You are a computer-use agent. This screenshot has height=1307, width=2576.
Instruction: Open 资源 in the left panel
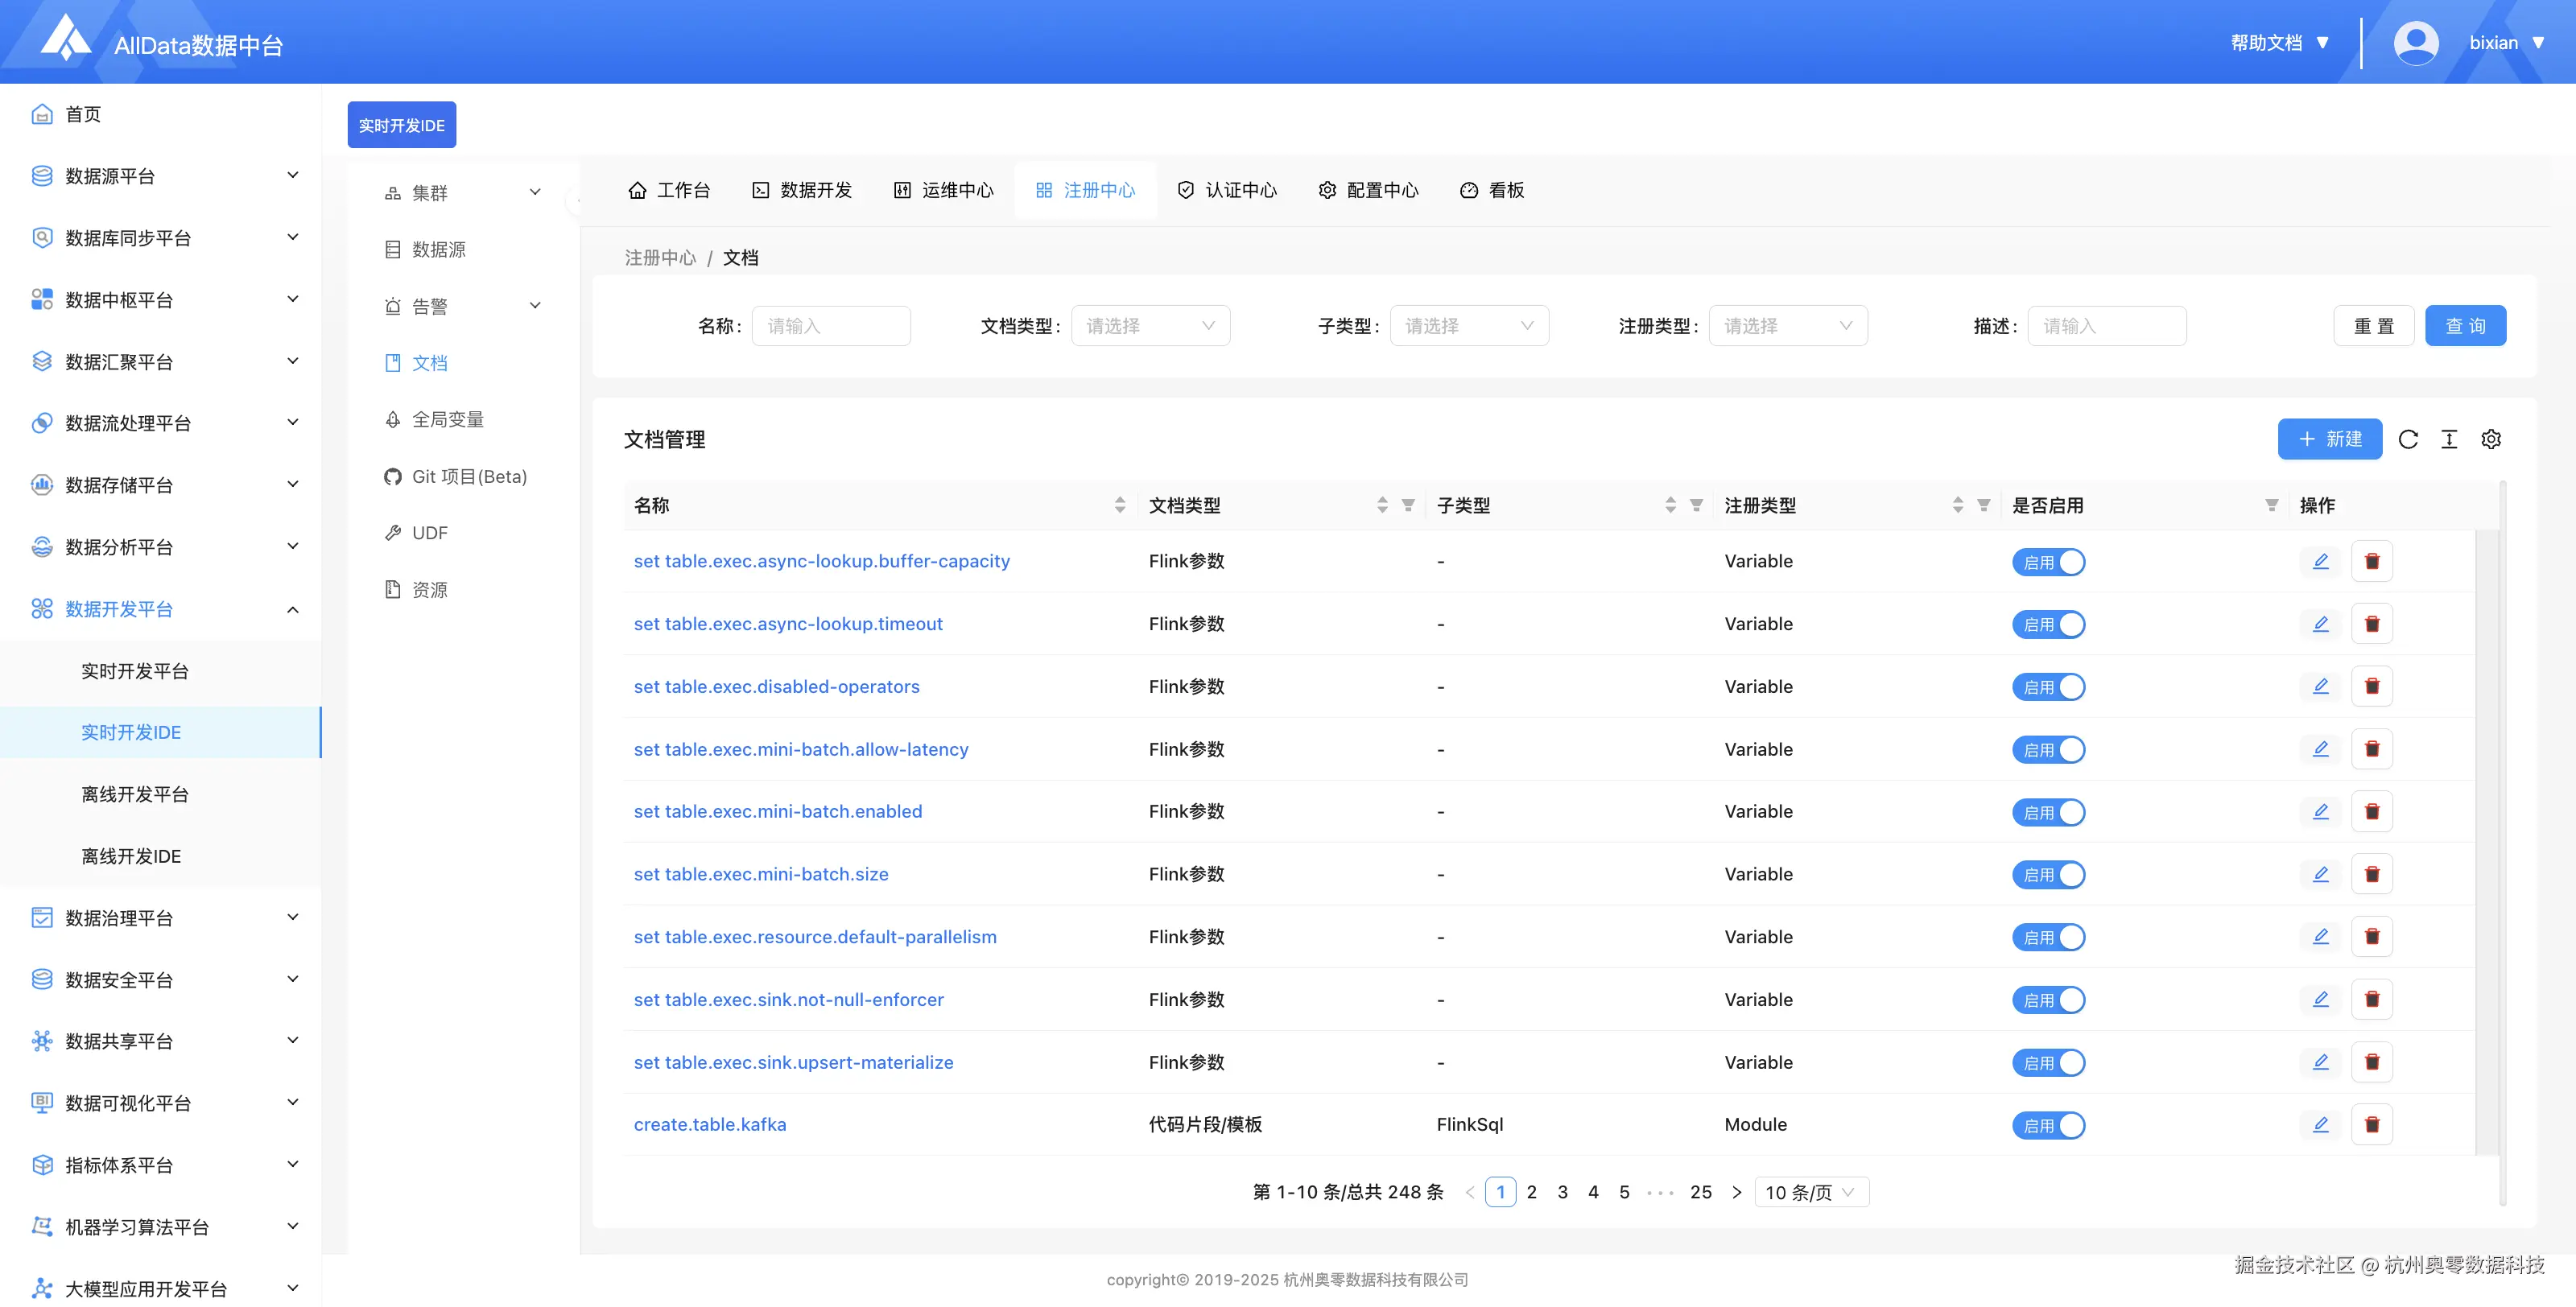coord(430,589)
